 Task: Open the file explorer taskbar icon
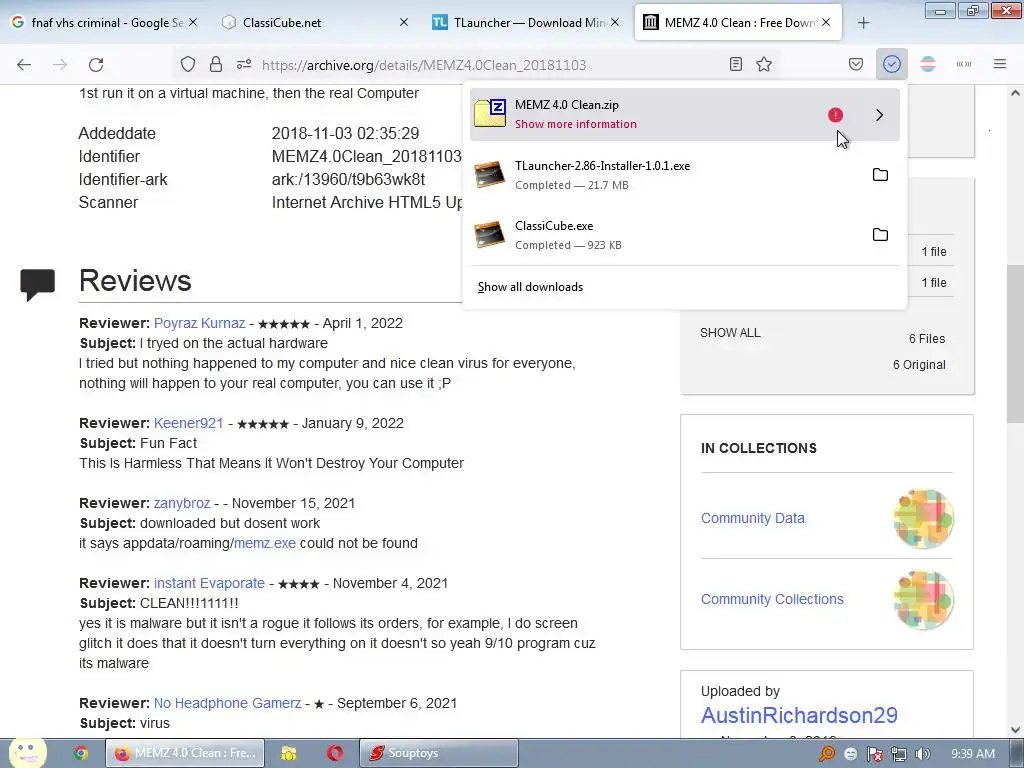coord(288,753)
